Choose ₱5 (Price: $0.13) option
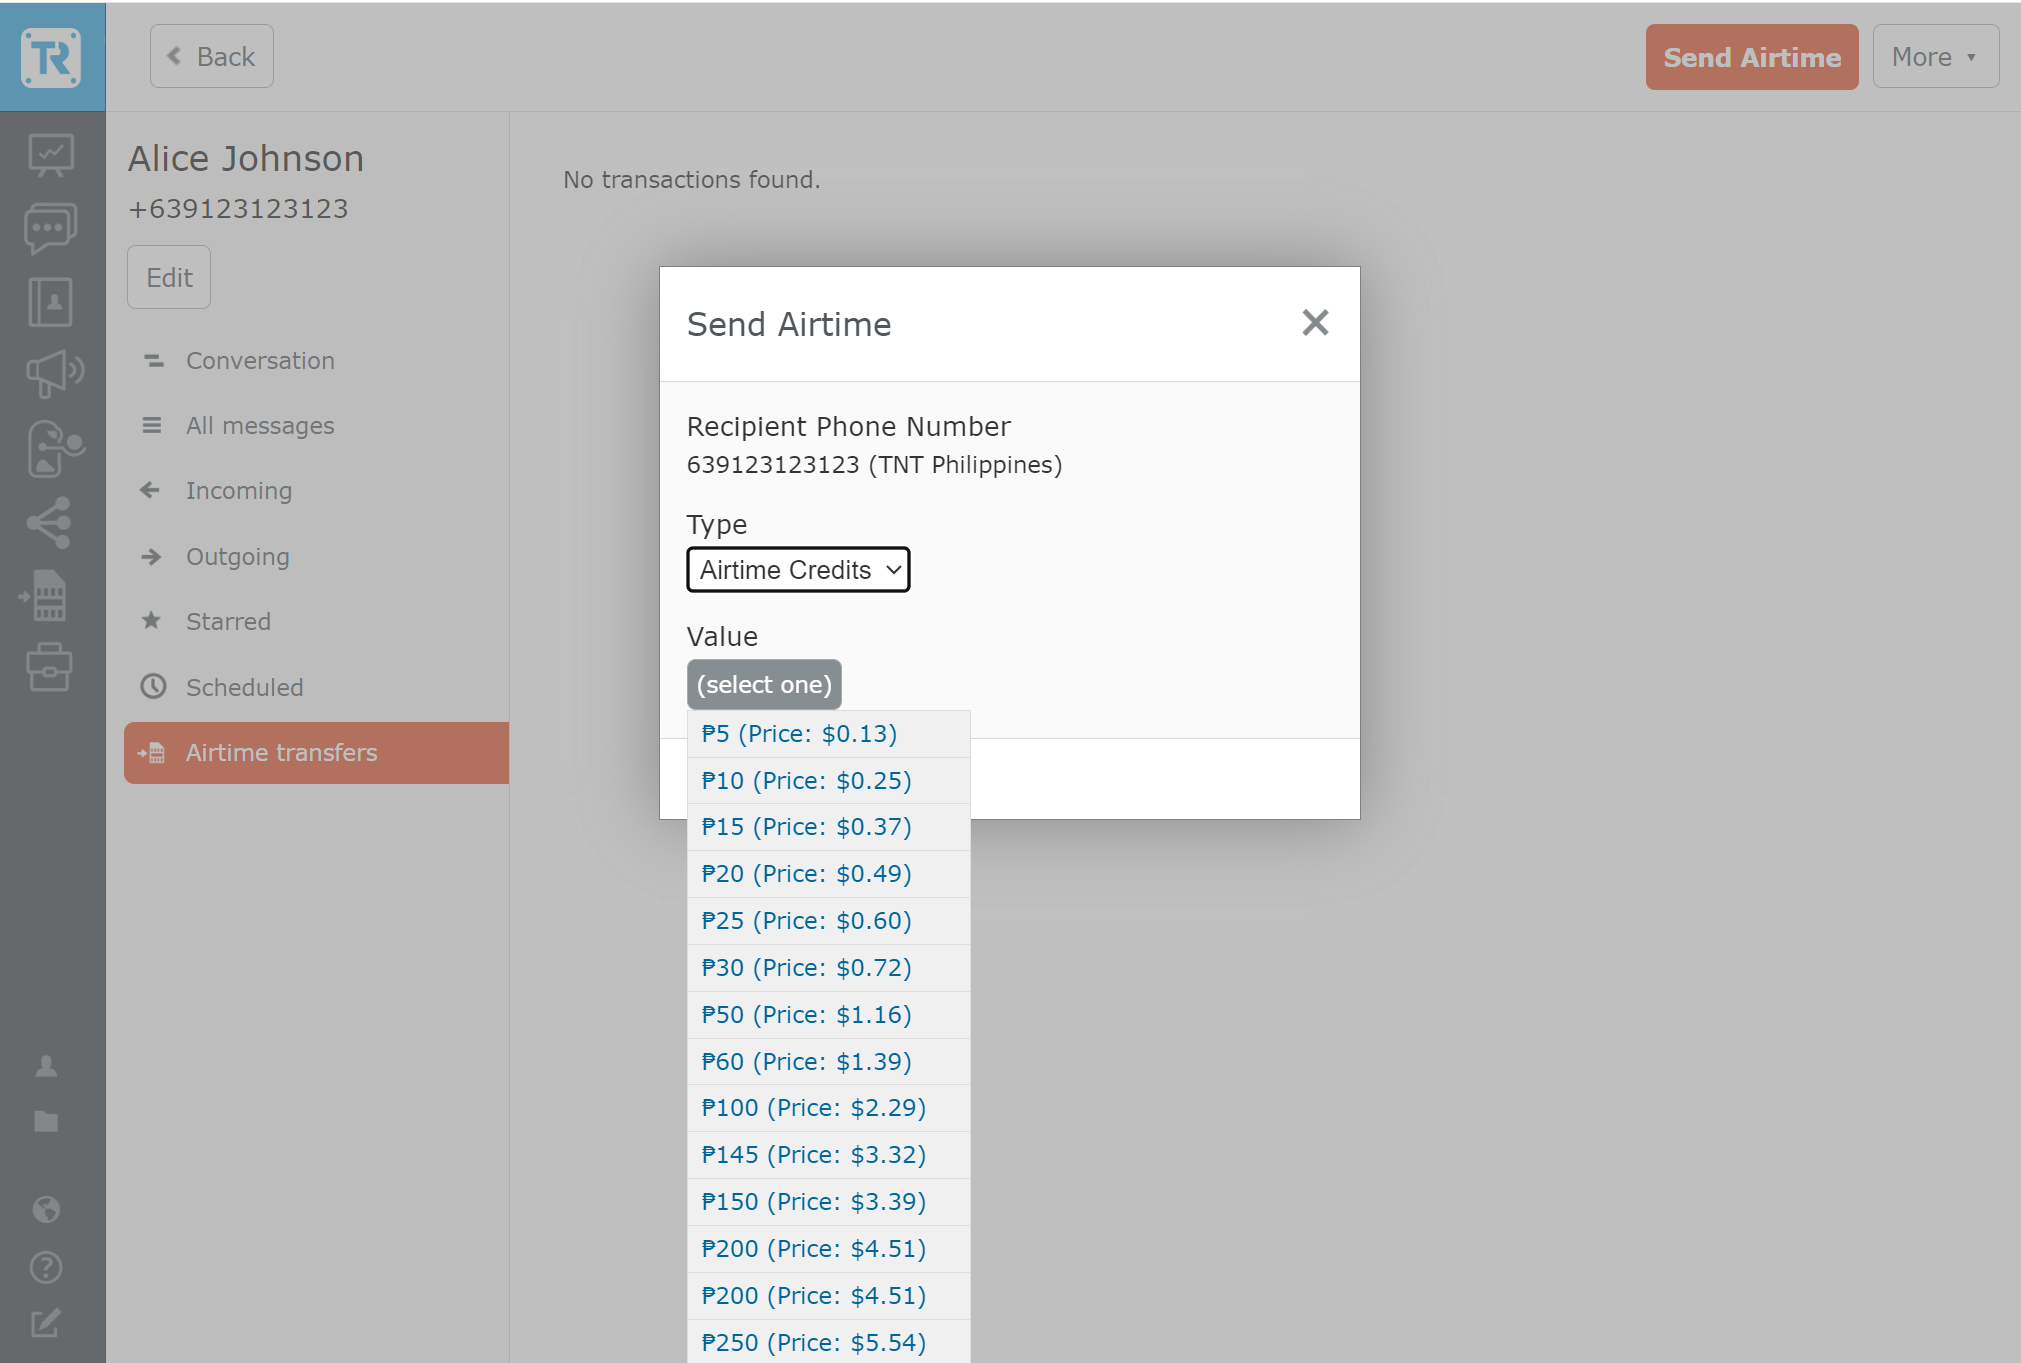 (x=828, y=734)
